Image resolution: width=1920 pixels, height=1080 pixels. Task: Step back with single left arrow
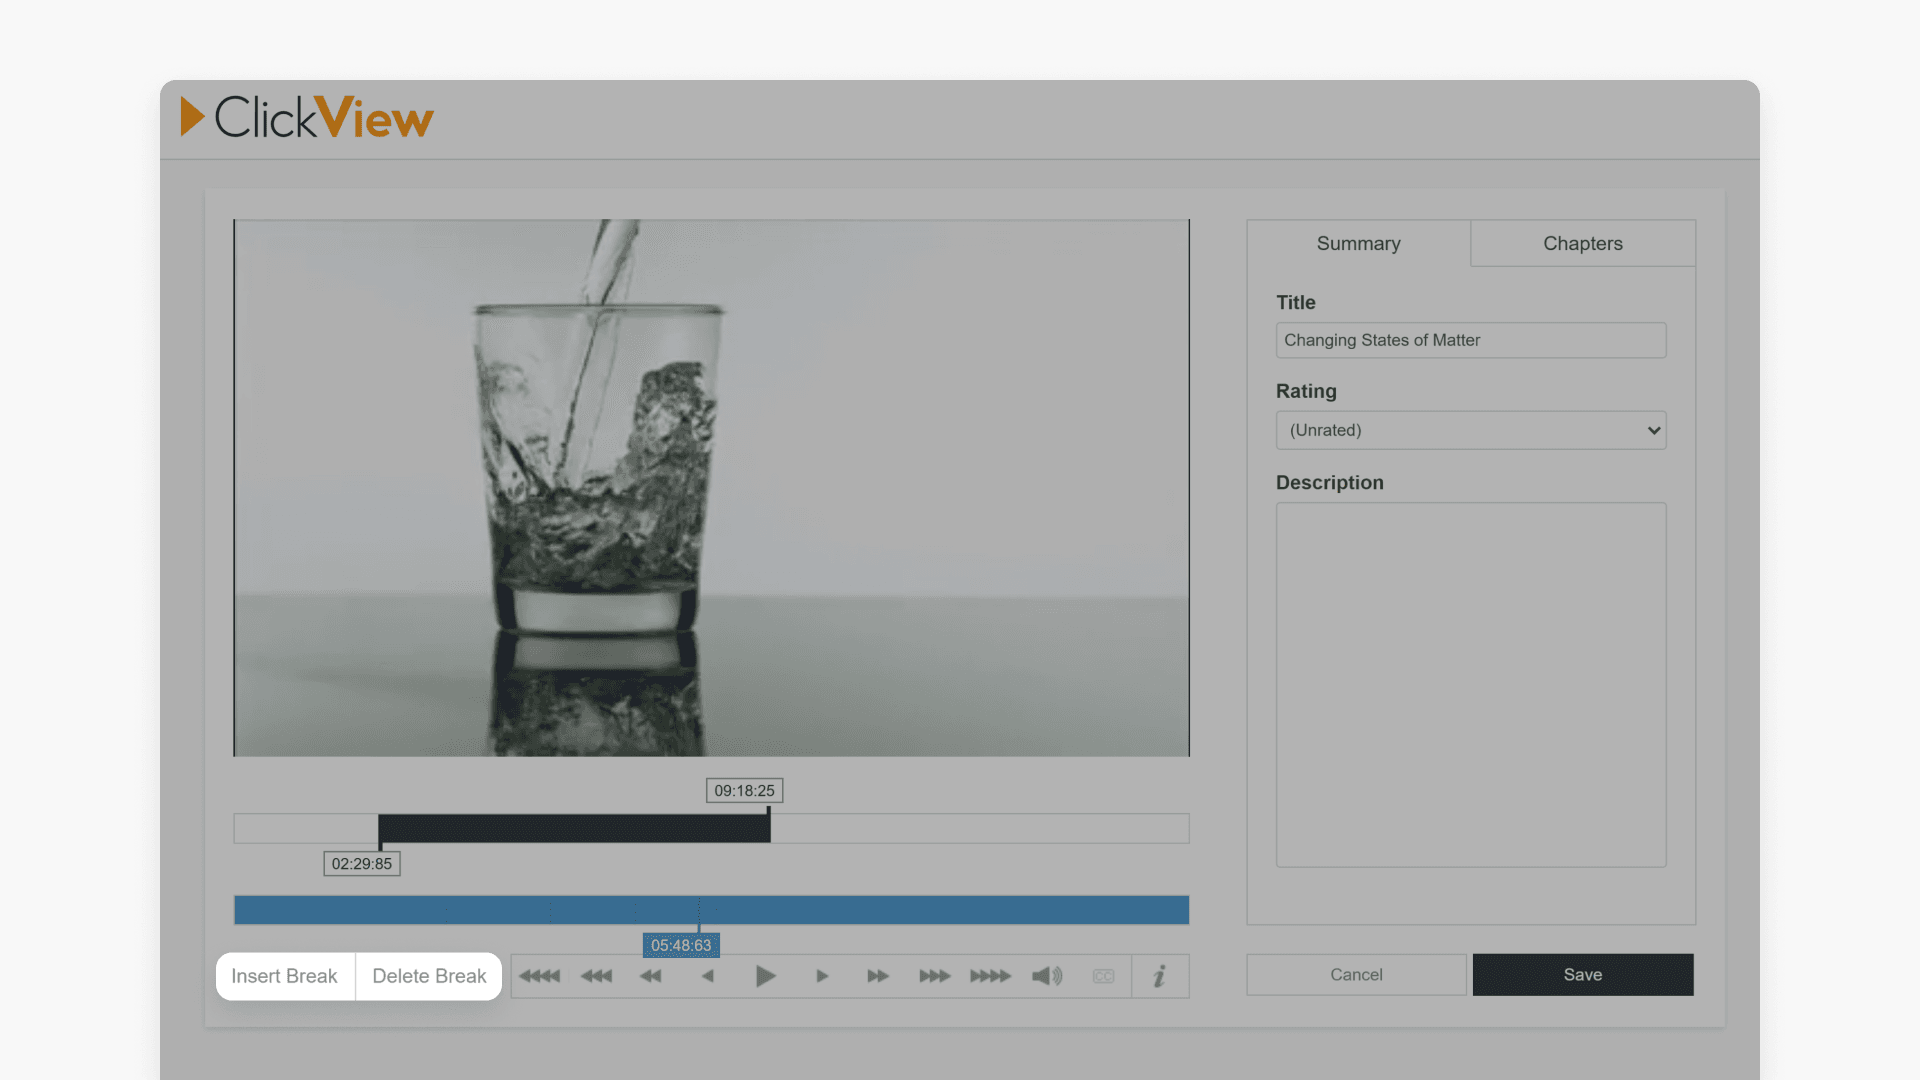click(708, 976)
